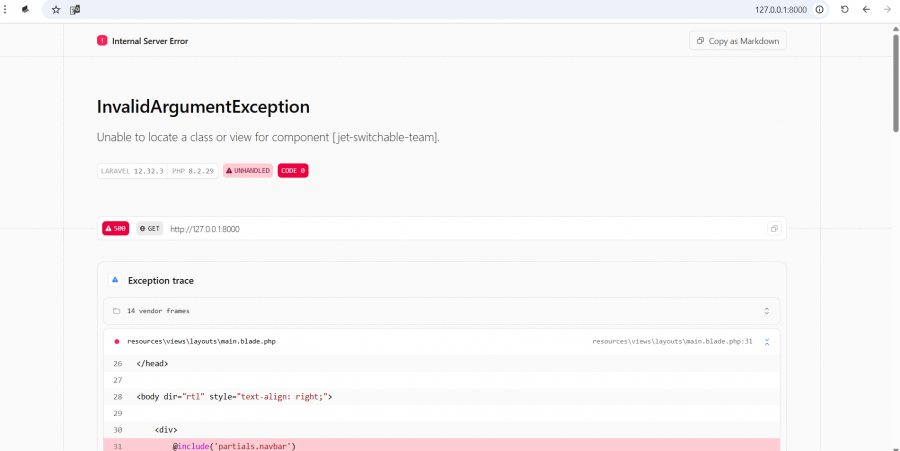
Task: Collapse the main.blade.php frame using chevrons
Action: coord(767,341)
